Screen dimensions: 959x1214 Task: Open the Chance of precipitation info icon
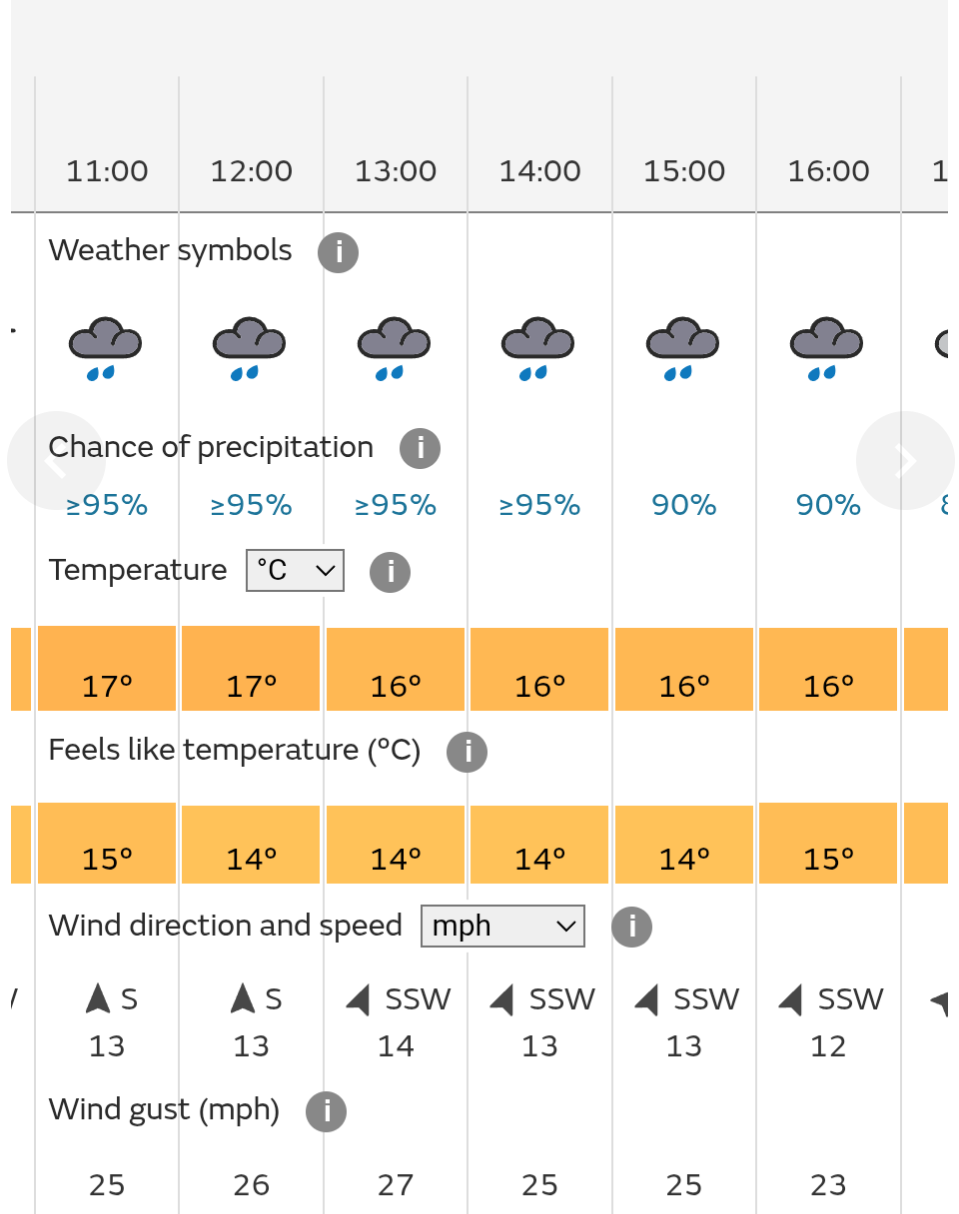tap(420, 449)
